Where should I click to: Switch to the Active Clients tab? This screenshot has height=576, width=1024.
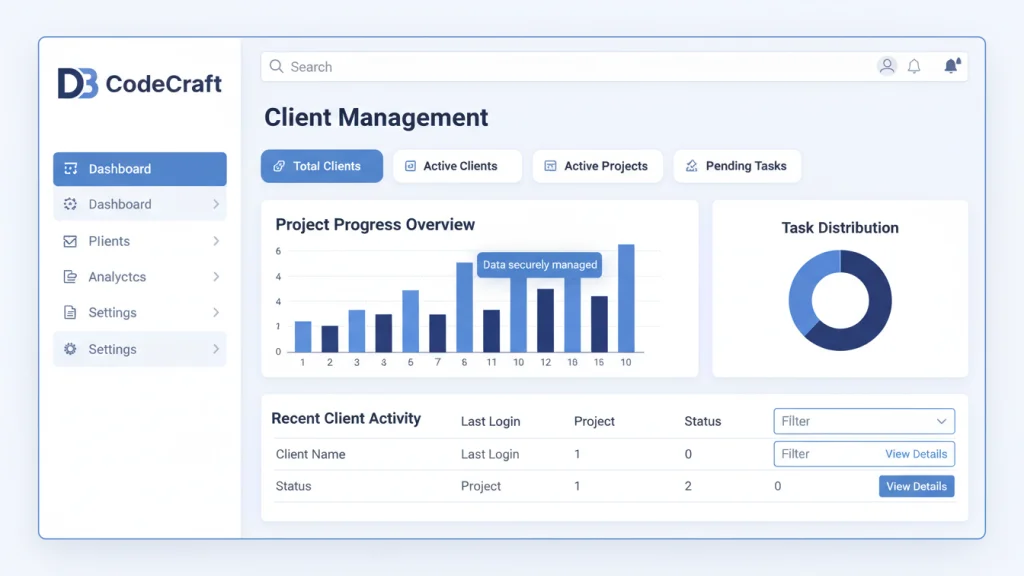[457, 166]
